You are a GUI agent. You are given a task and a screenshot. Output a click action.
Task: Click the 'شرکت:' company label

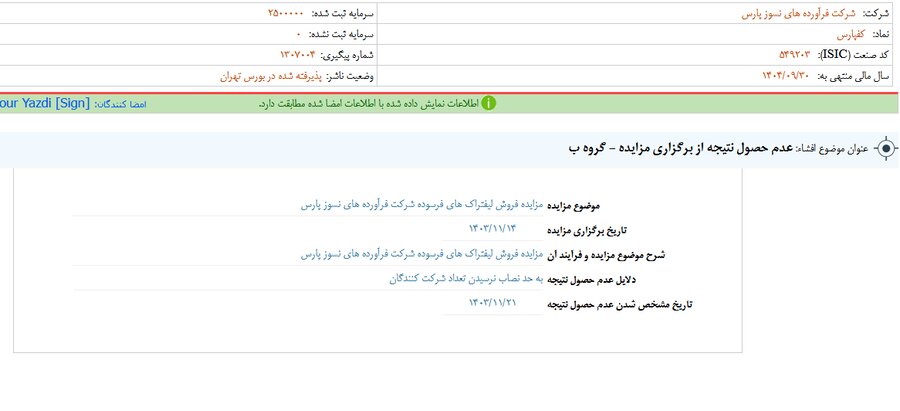pyautogui.click(x=875, y=14)
